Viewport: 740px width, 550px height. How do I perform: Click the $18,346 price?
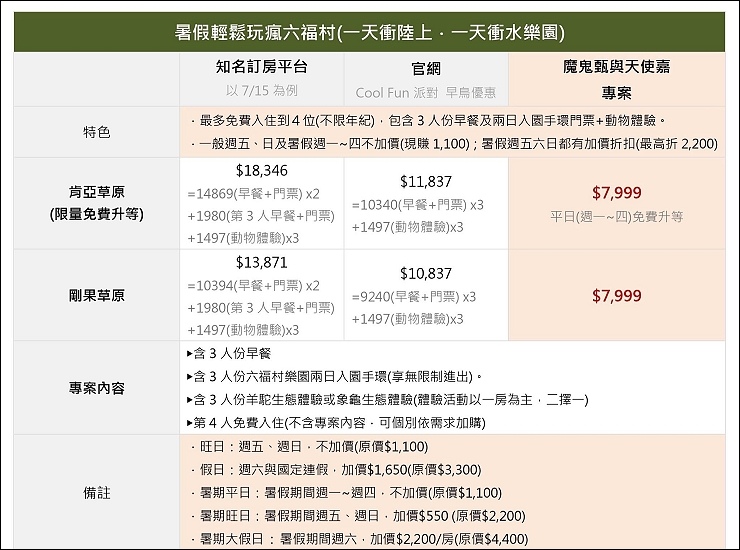click(x=261, y=170)
